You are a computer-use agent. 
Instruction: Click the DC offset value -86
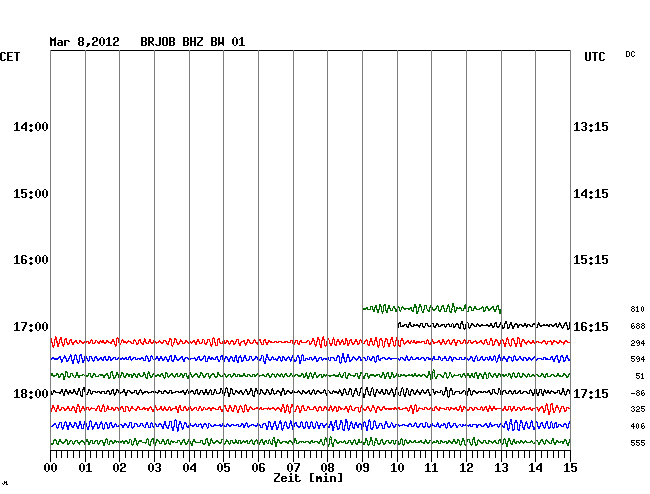point(638,393)
